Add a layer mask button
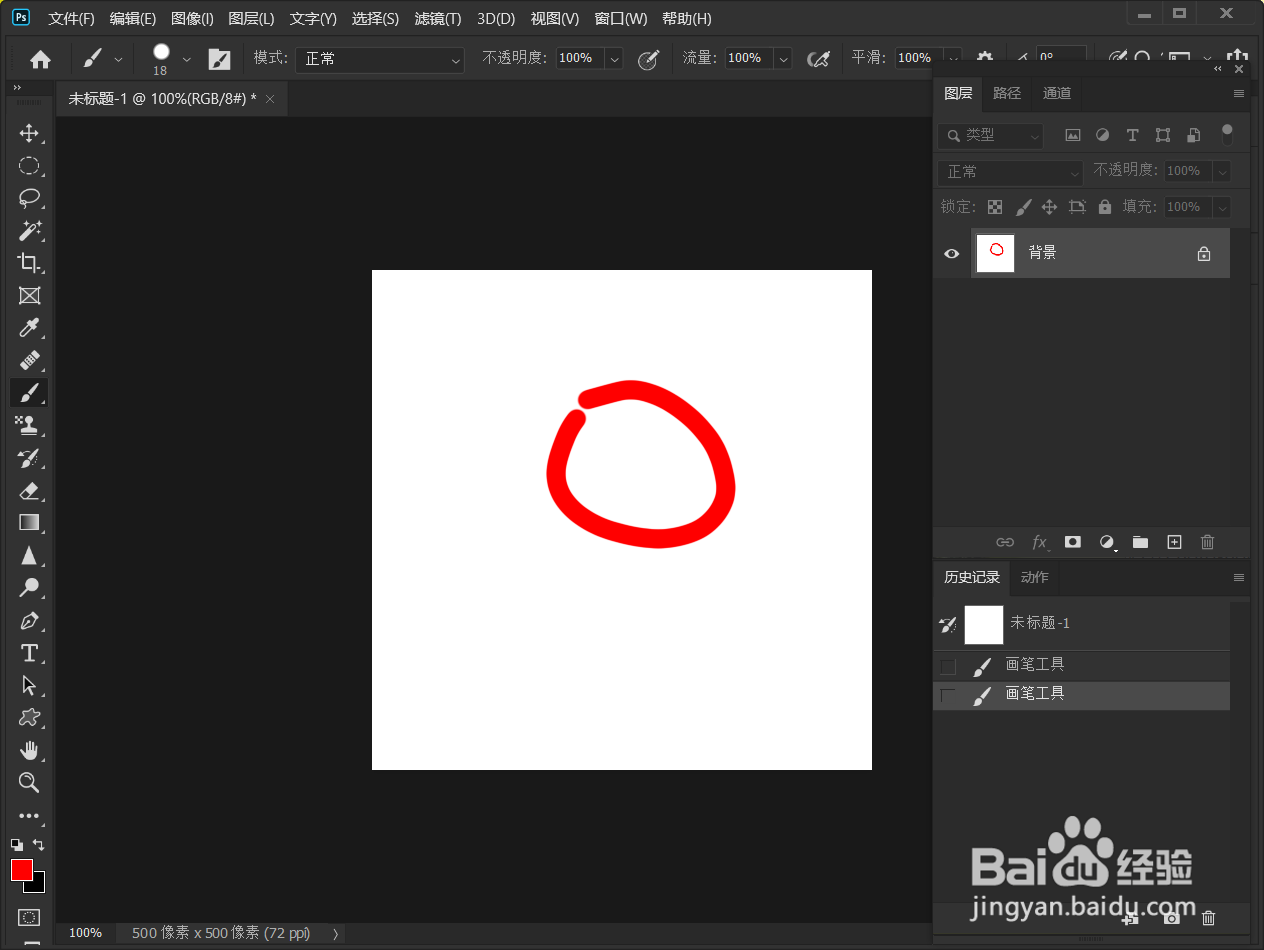This screenshot has width=1264, height=950. [x=1073, y=542]
